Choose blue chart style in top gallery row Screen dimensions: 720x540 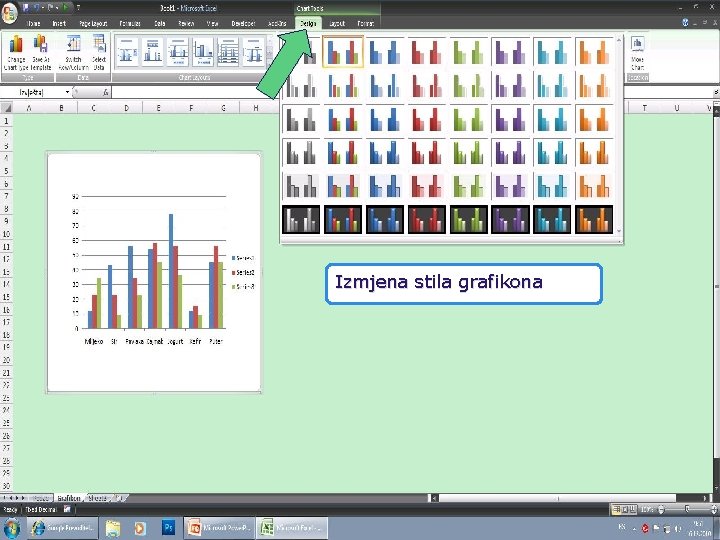click(x=385, y=52)
